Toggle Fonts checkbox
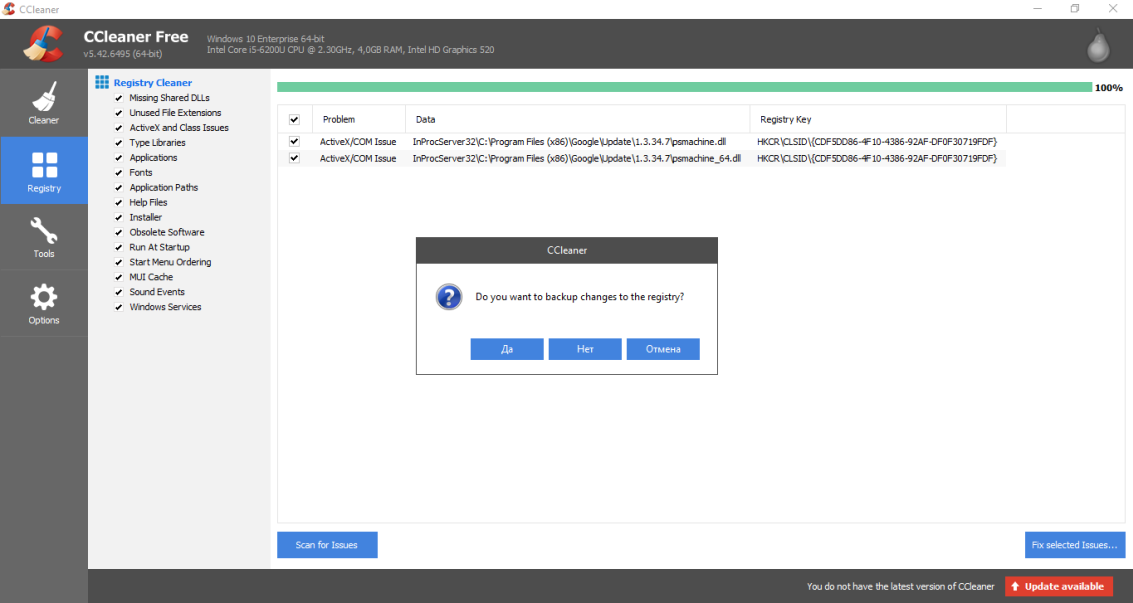The image size is (1133, 603). [119, 173]
